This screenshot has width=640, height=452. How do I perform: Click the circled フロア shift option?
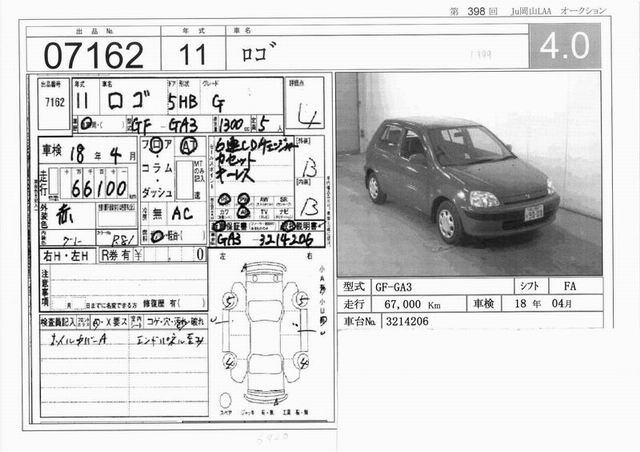coord(157,145)
